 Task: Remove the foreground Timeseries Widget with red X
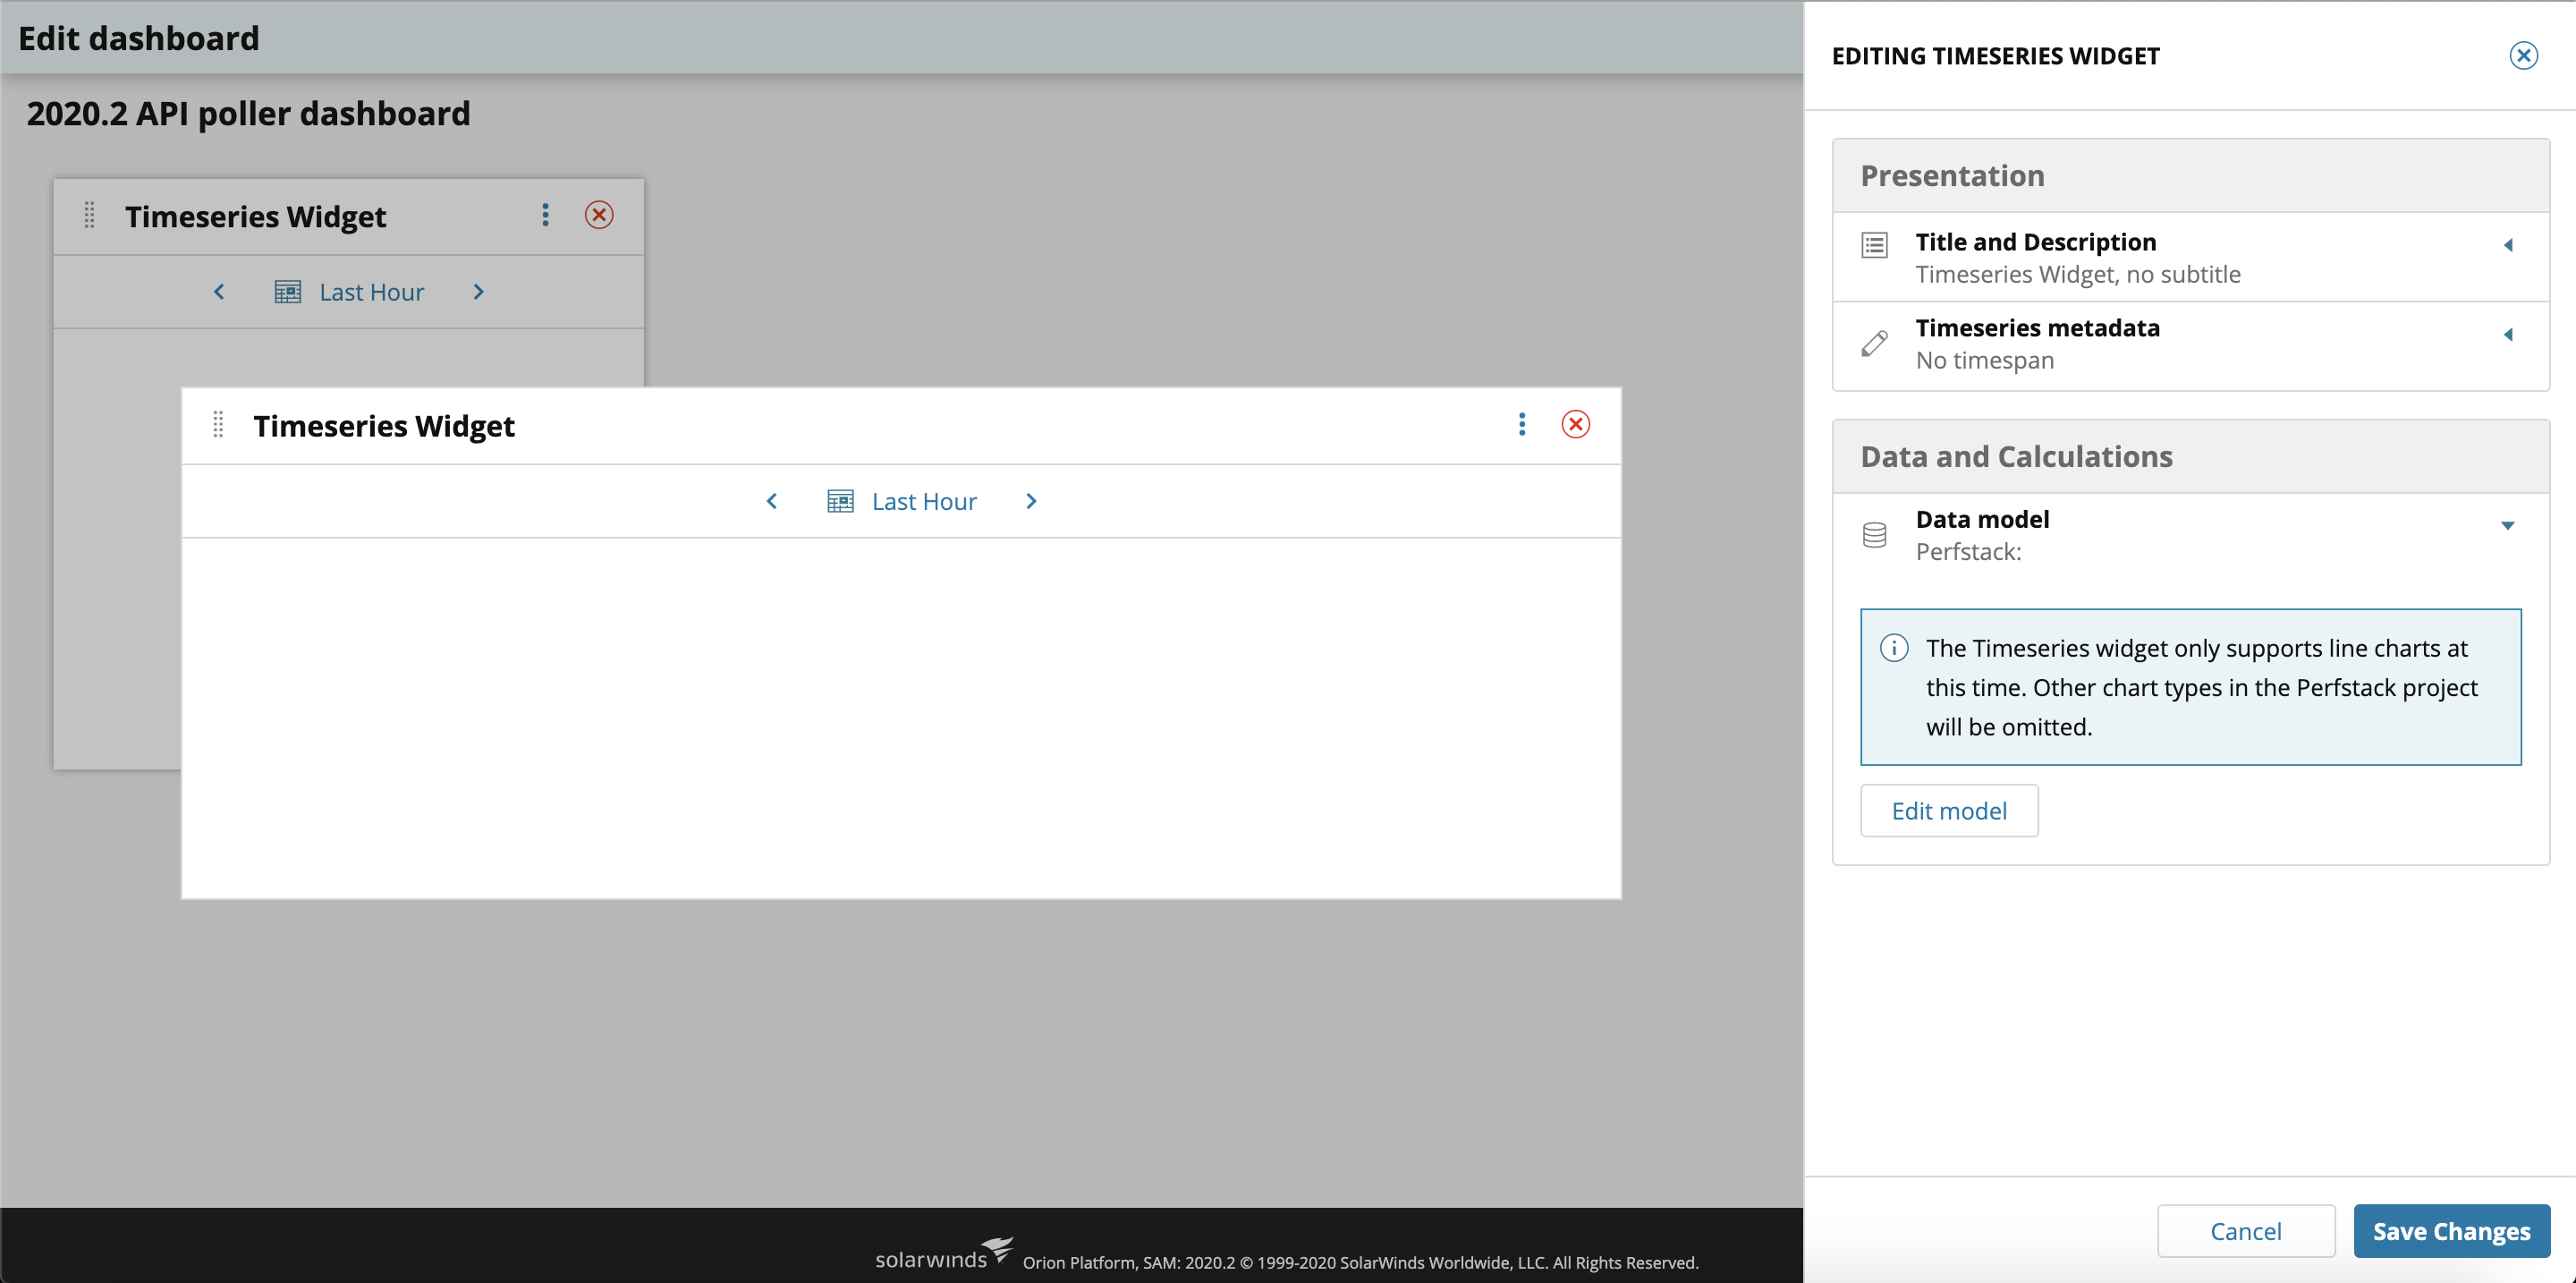(x=1576, y=425)
